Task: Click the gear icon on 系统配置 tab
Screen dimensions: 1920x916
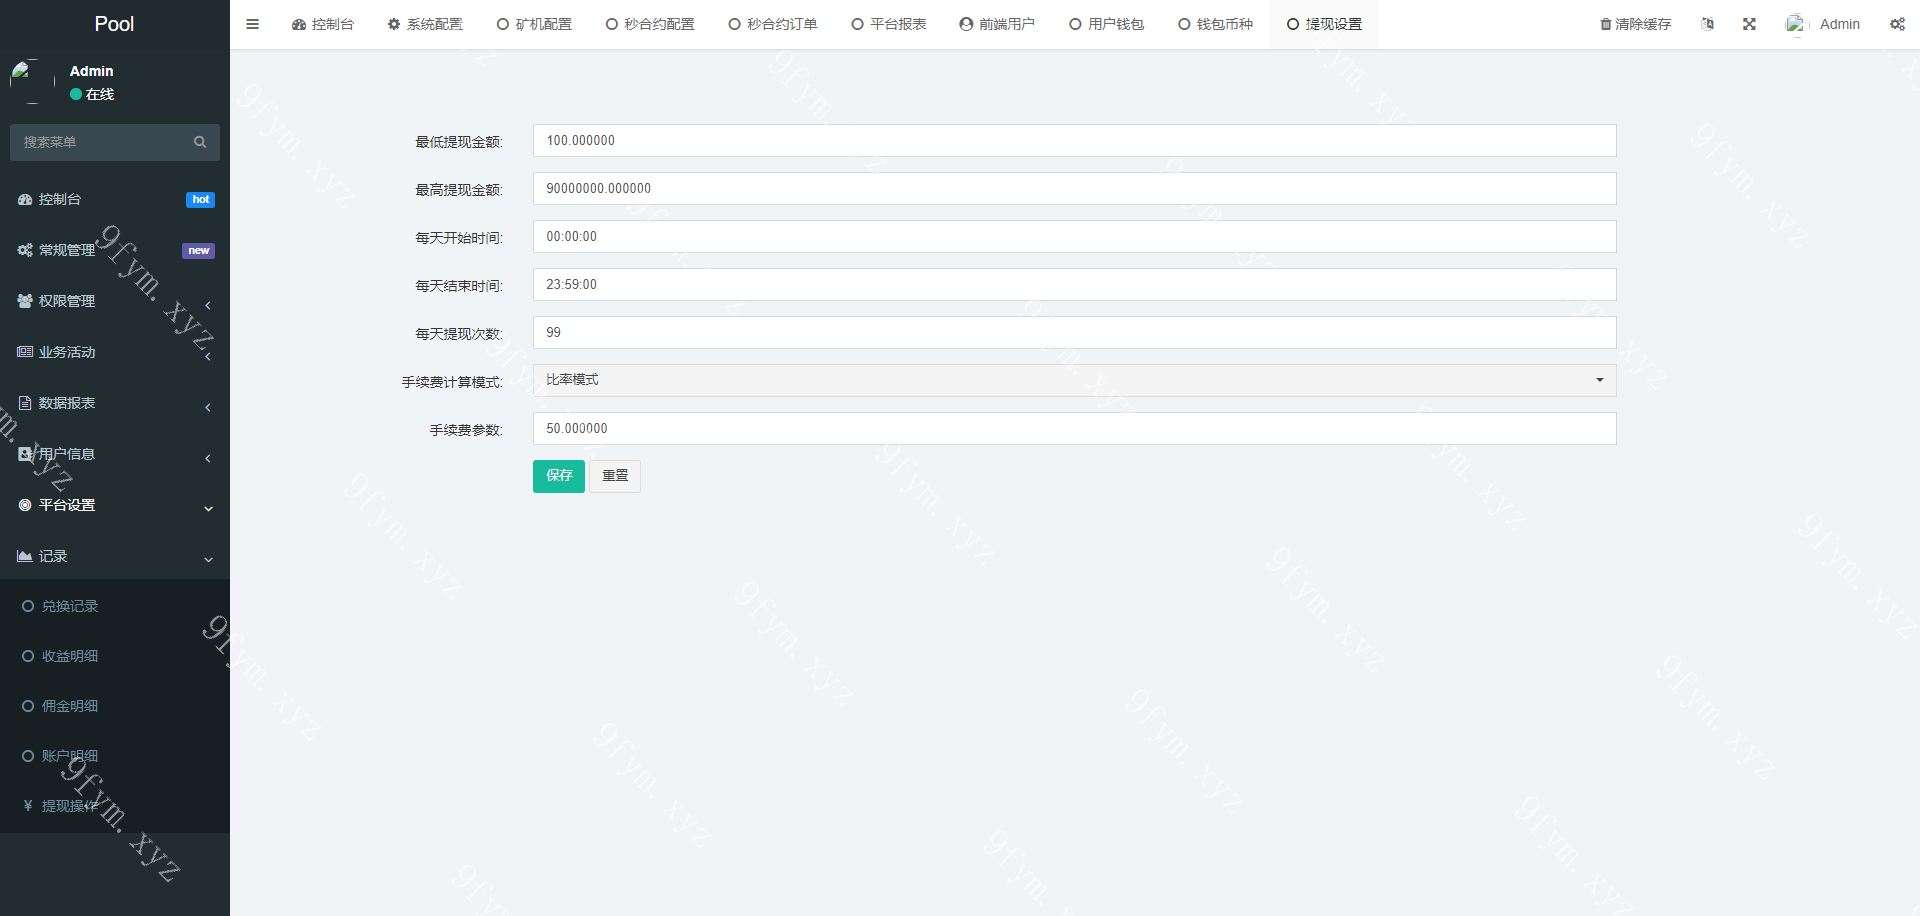Action: pos(394,24)
